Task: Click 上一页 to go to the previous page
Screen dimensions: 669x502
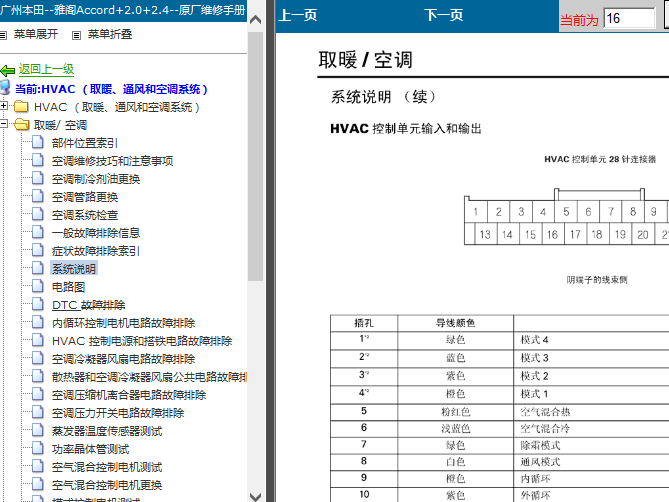Action: point(298,15)
